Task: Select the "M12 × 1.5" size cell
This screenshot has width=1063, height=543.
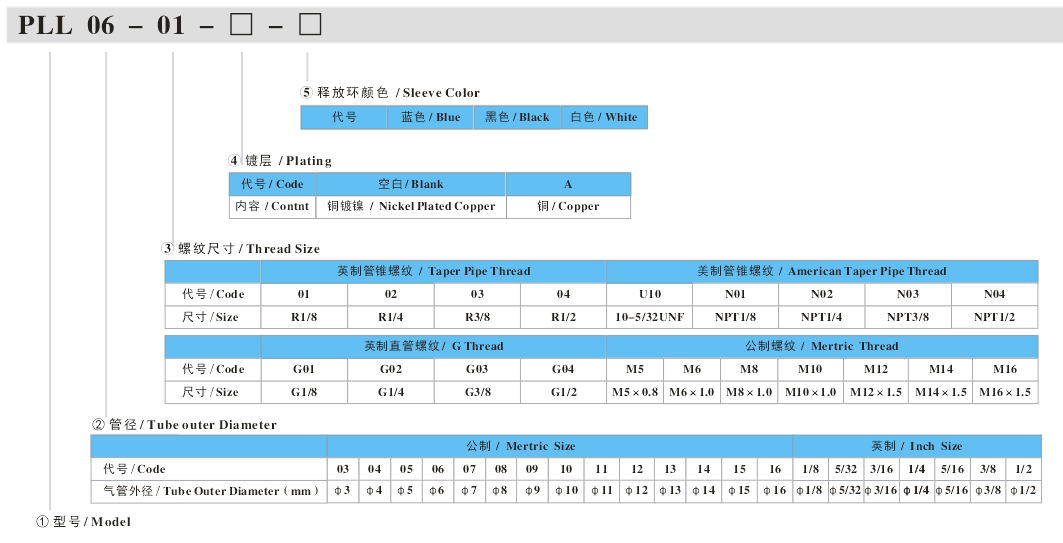Action: pos(876,393)
